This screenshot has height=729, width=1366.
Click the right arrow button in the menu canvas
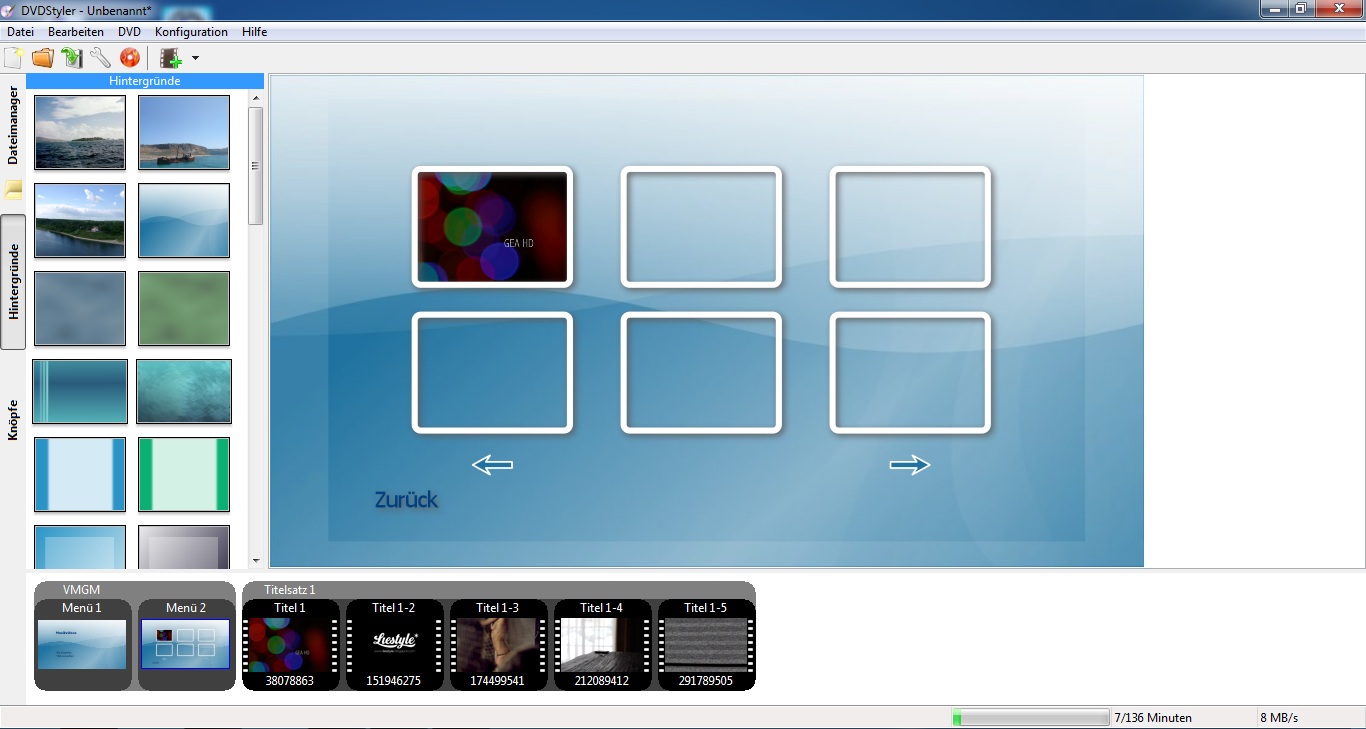tap(909, 464)
